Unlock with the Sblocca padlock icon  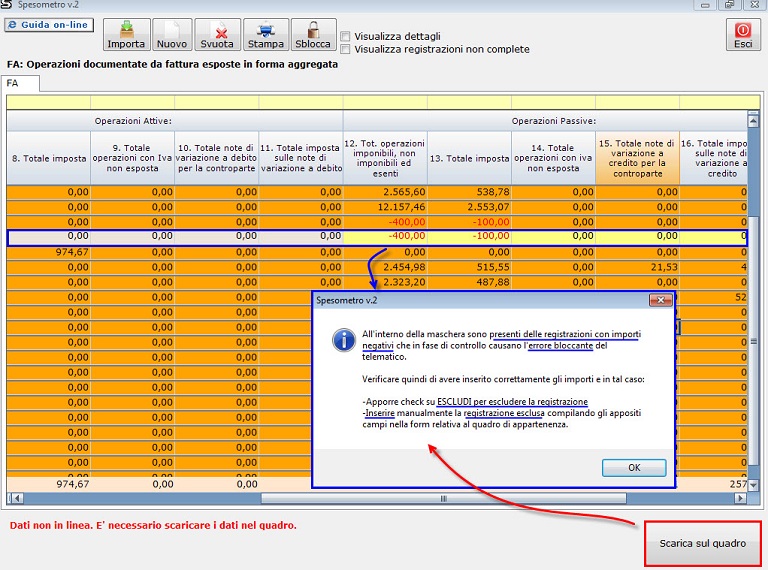[x=313, y=35]
